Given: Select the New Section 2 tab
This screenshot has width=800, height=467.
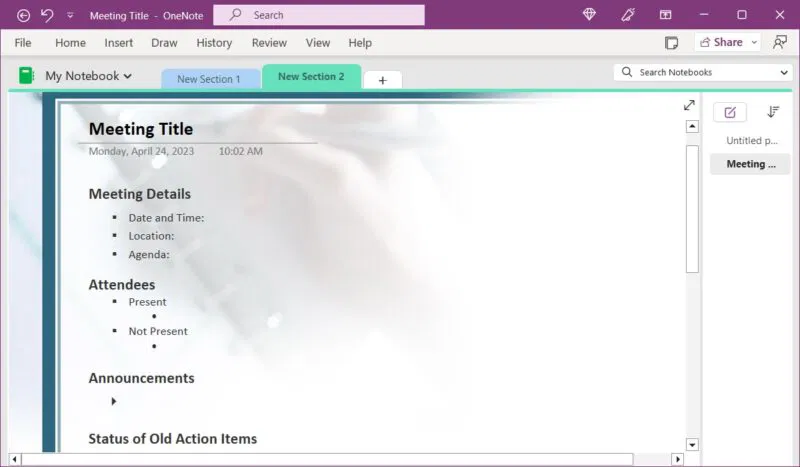Looking at the screenshot, I should coord(311,77).
